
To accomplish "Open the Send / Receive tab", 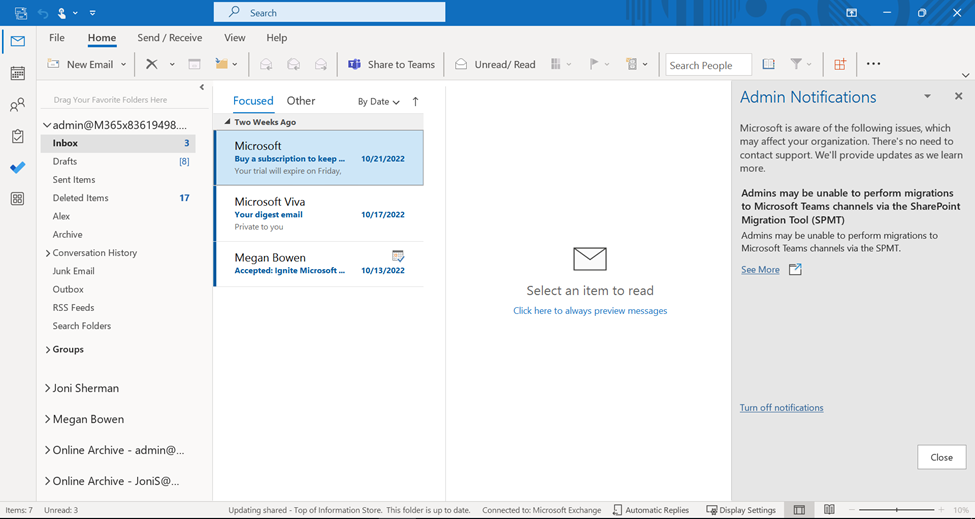I will pos(170,38).
